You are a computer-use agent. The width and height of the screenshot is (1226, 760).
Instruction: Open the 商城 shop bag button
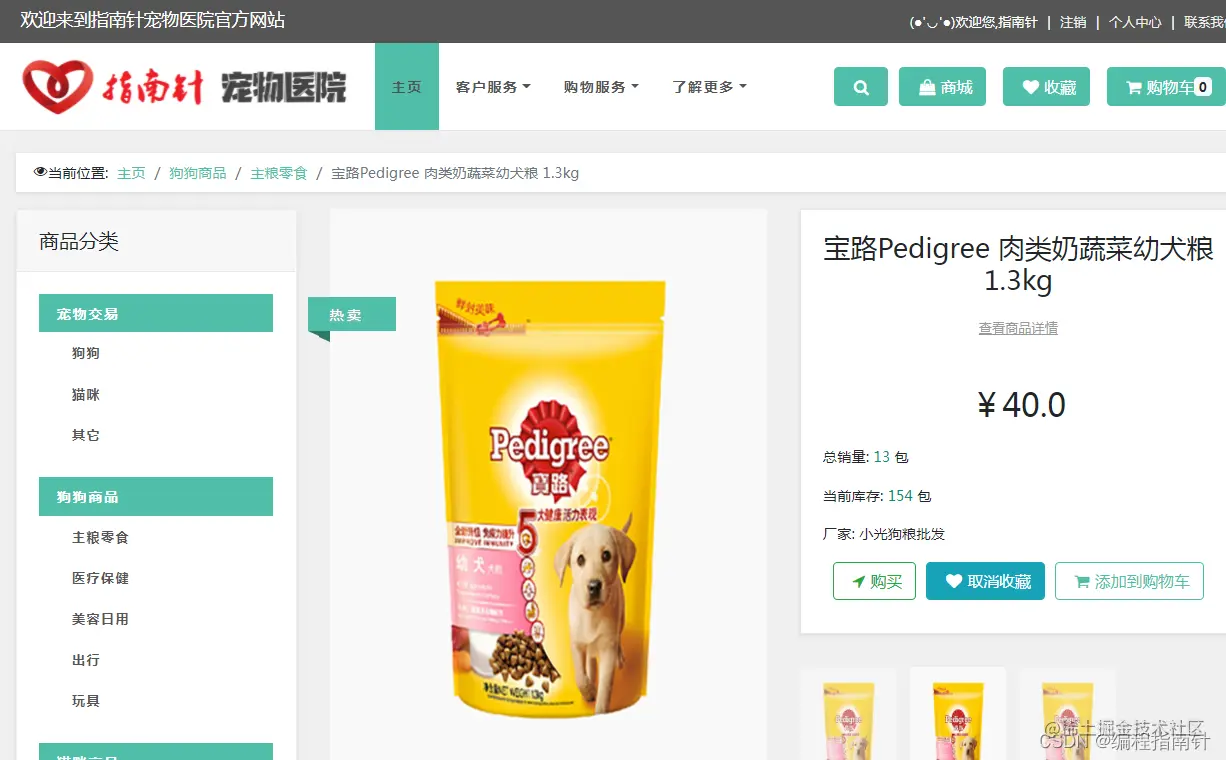click(x=942, y=87)
